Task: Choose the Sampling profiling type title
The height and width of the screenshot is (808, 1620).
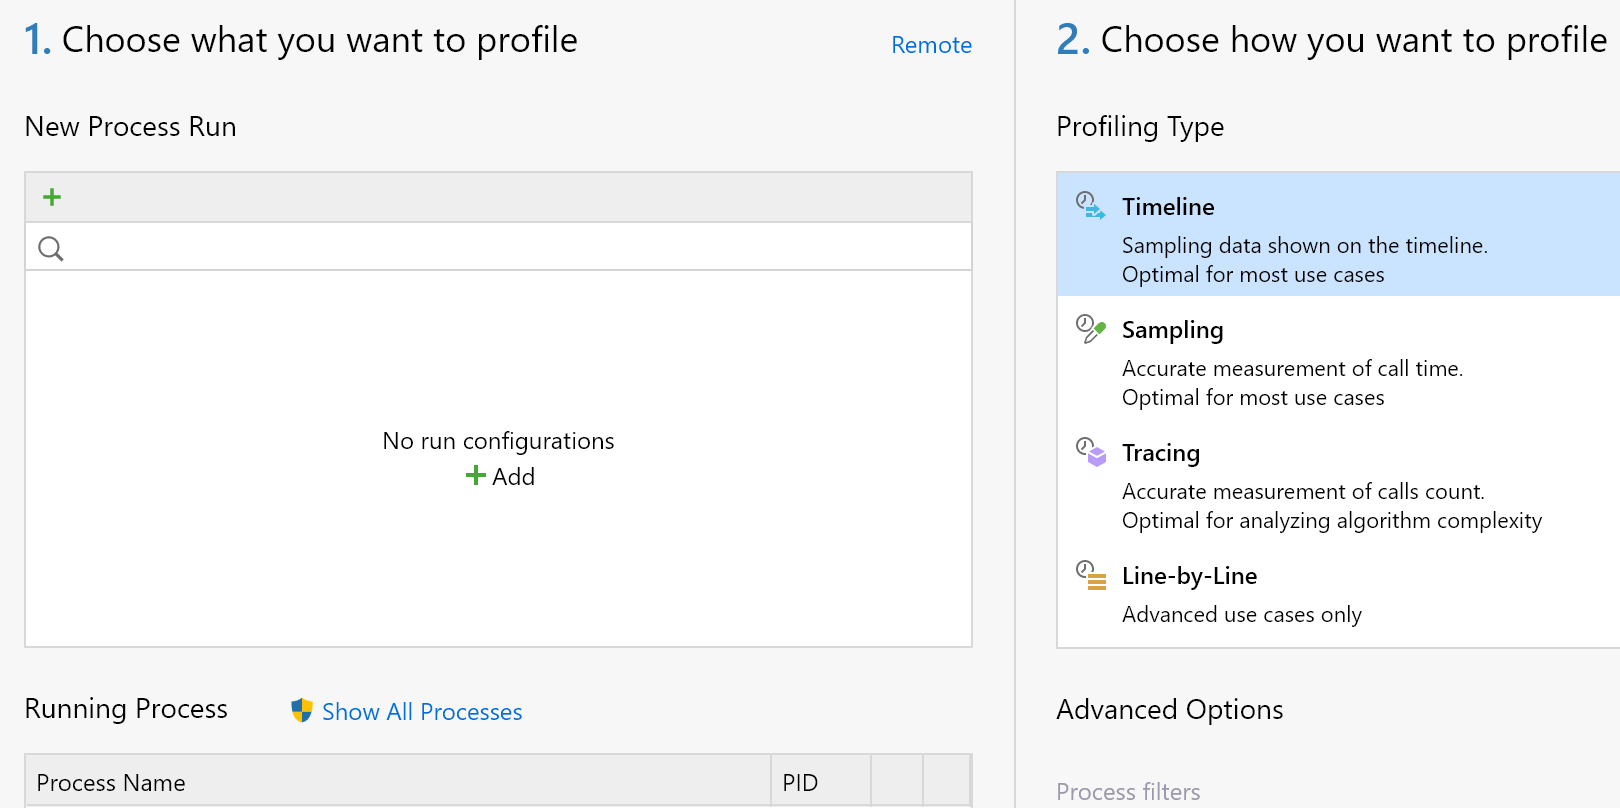Action: [x=1172, y=330]
